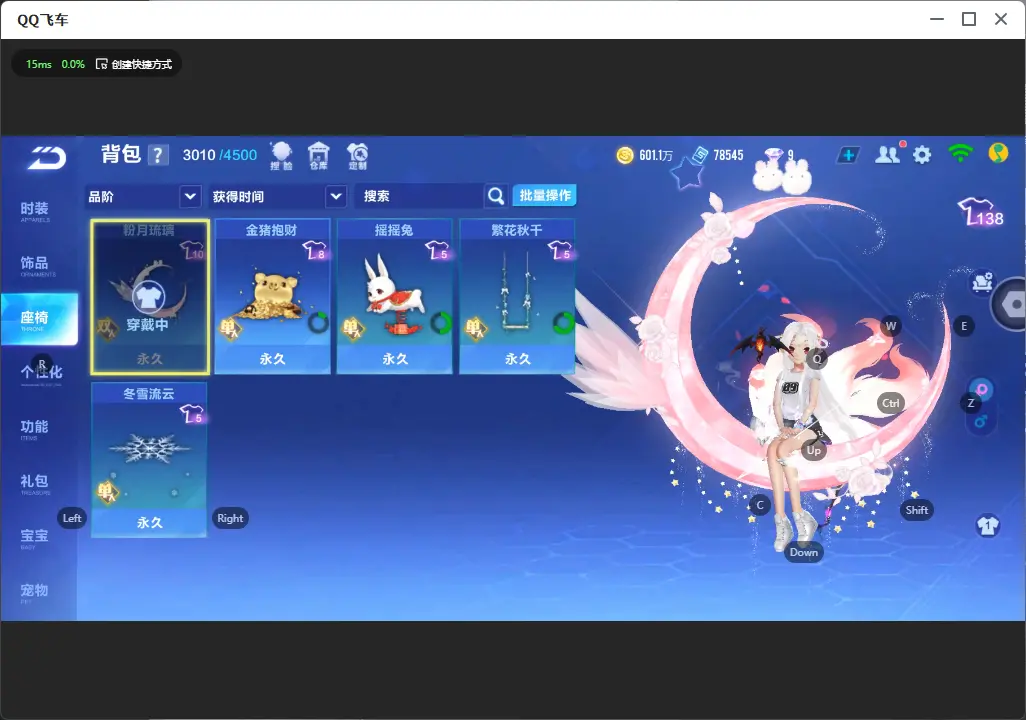Select the male gender symbol

(x=980, y=420)
